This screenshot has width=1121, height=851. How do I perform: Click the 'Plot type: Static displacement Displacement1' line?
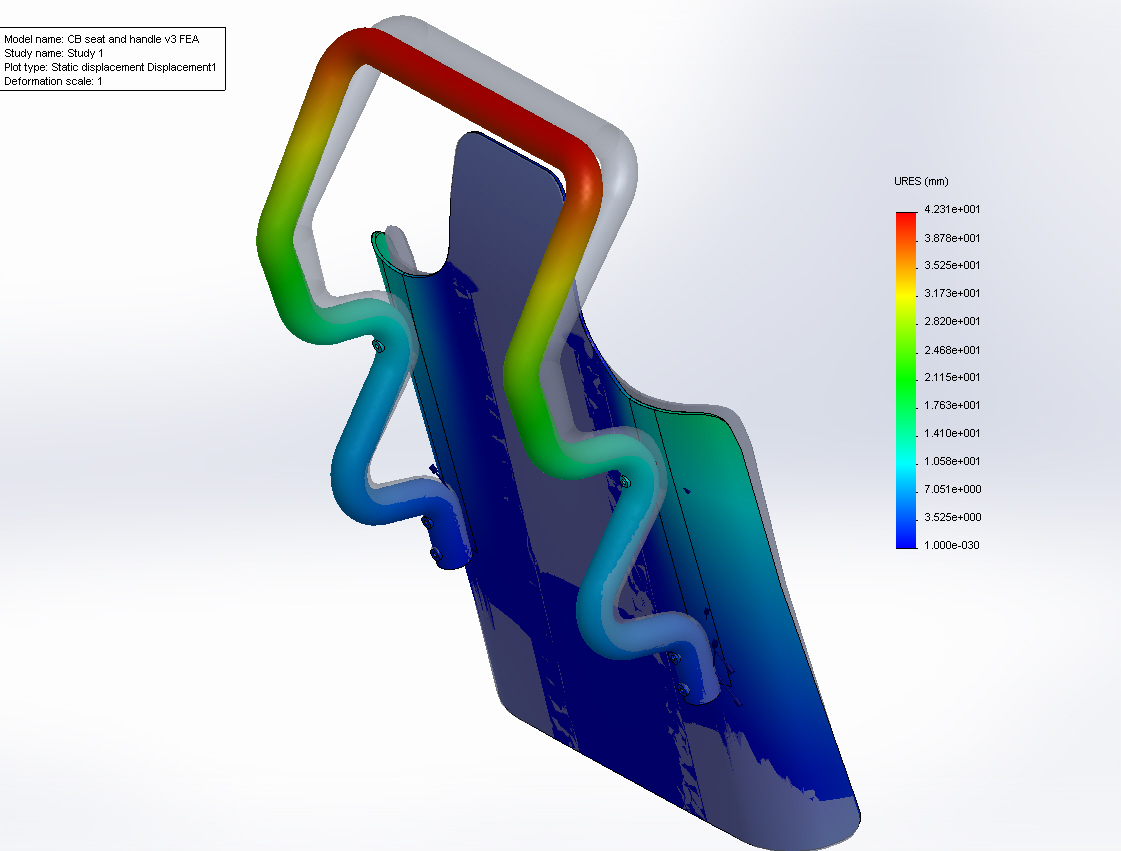pos(110,68)
